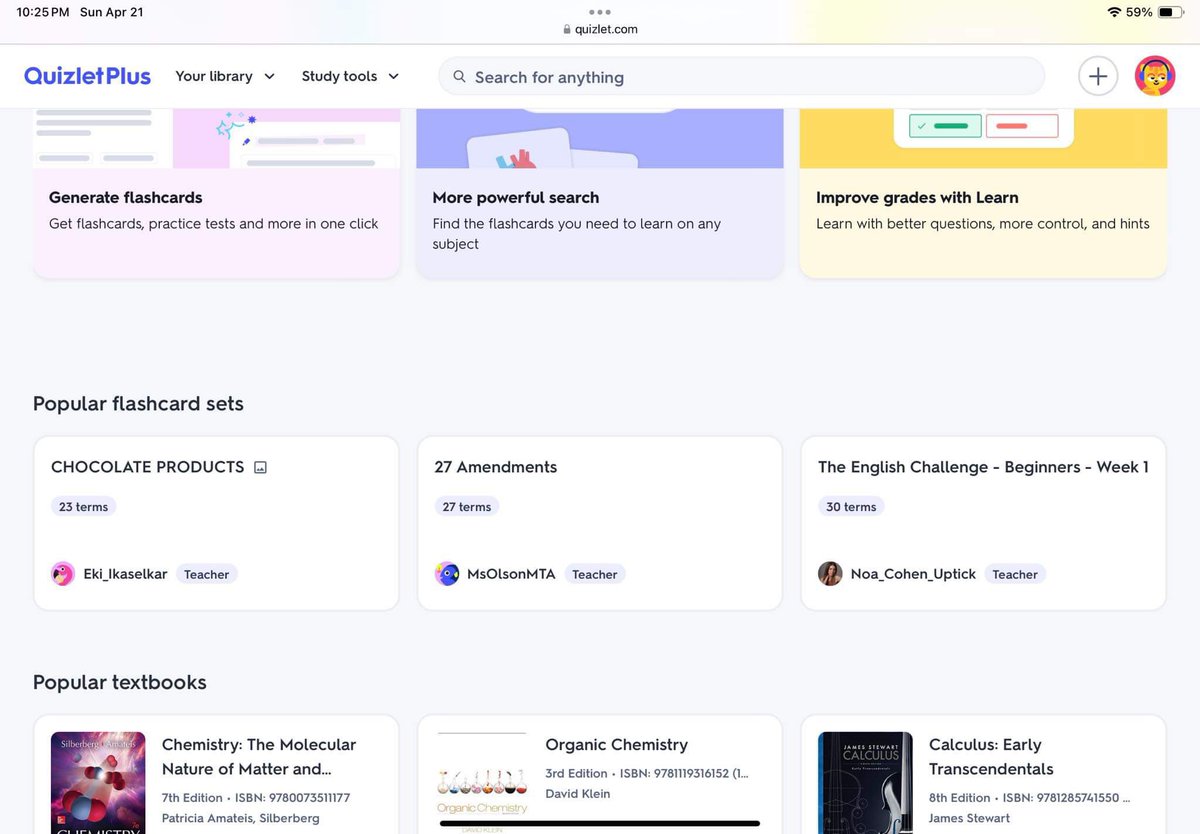Click the lock icon beside quizlet.com

tap(567, 29)
